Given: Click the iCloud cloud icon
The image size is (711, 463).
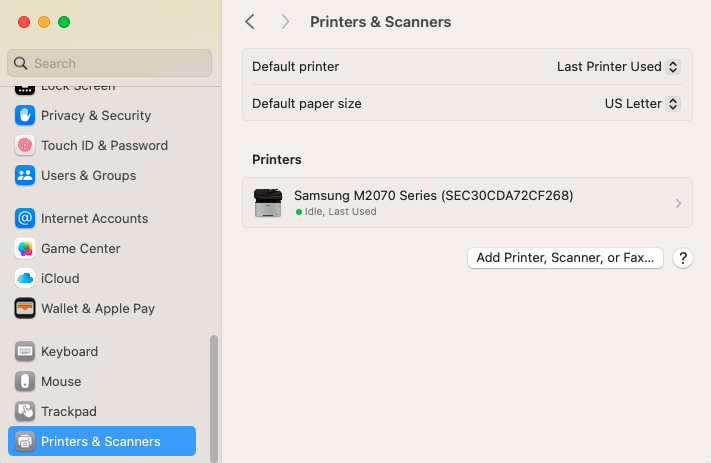Looking at the screenshot, I should tap(25, 278).
